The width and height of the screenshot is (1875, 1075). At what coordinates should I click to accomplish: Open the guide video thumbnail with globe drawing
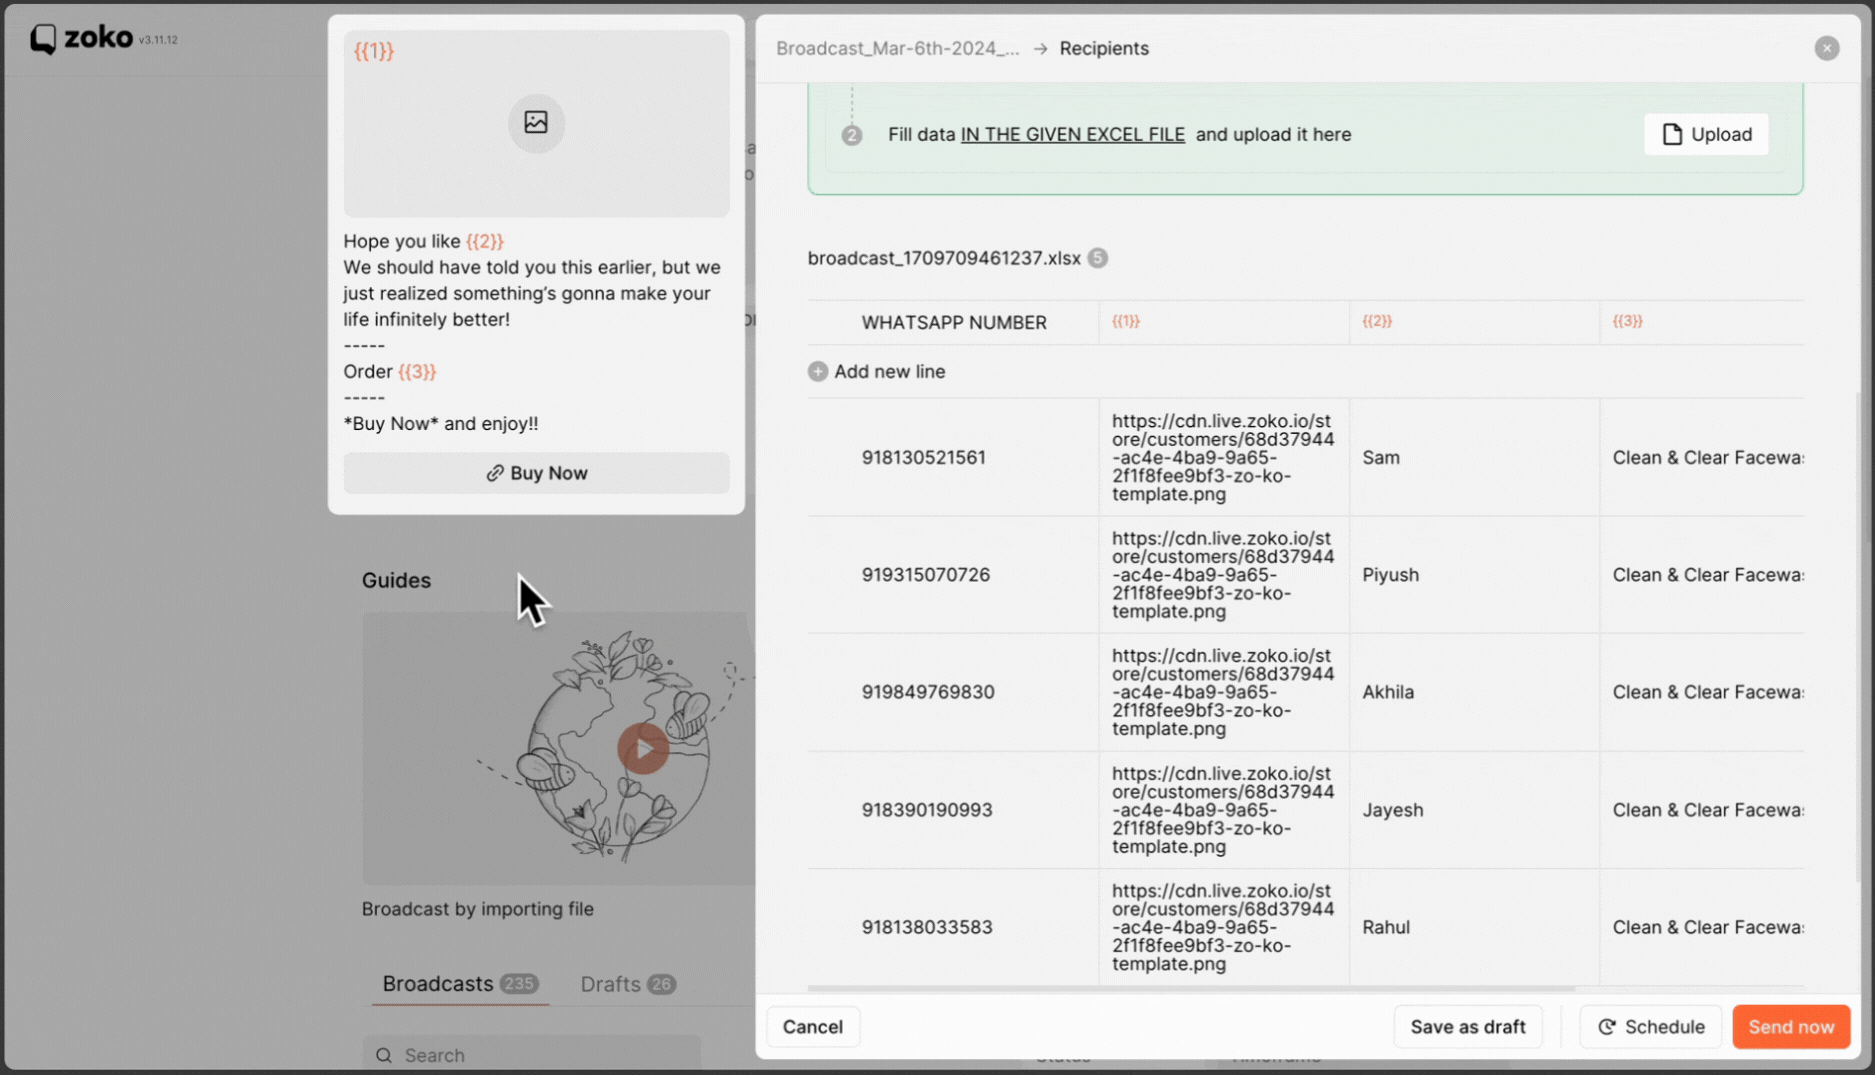pyautogui.click(x=558, y=748)
